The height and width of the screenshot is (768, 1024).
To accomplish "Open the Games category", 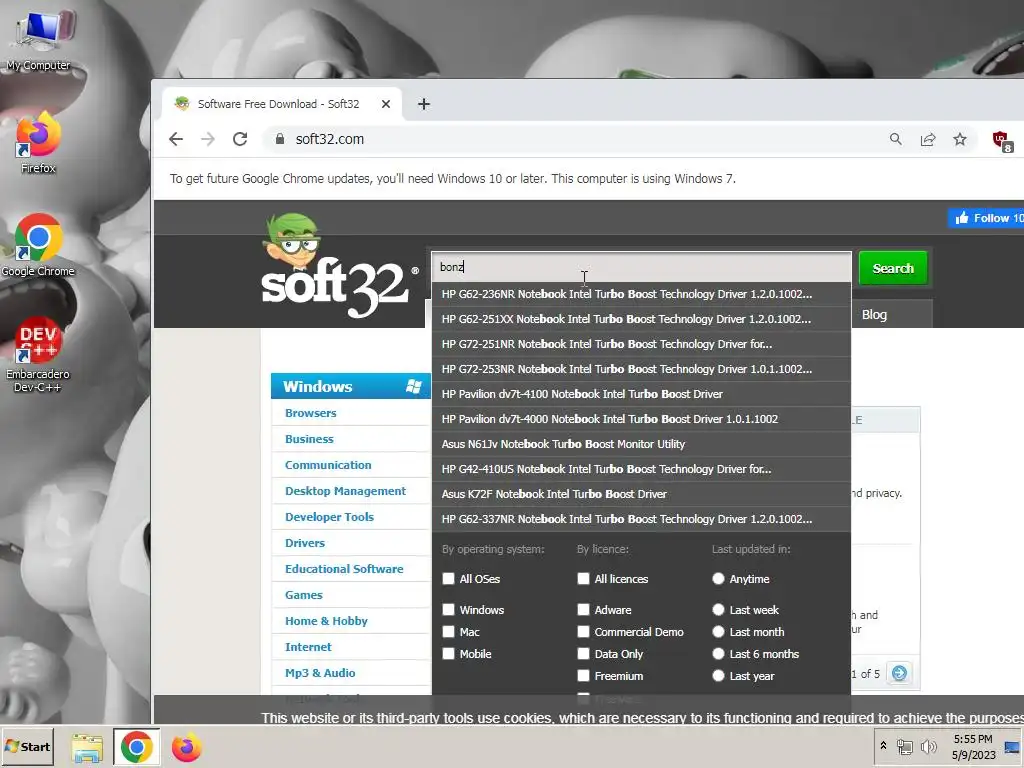I will tap(304, 595).
